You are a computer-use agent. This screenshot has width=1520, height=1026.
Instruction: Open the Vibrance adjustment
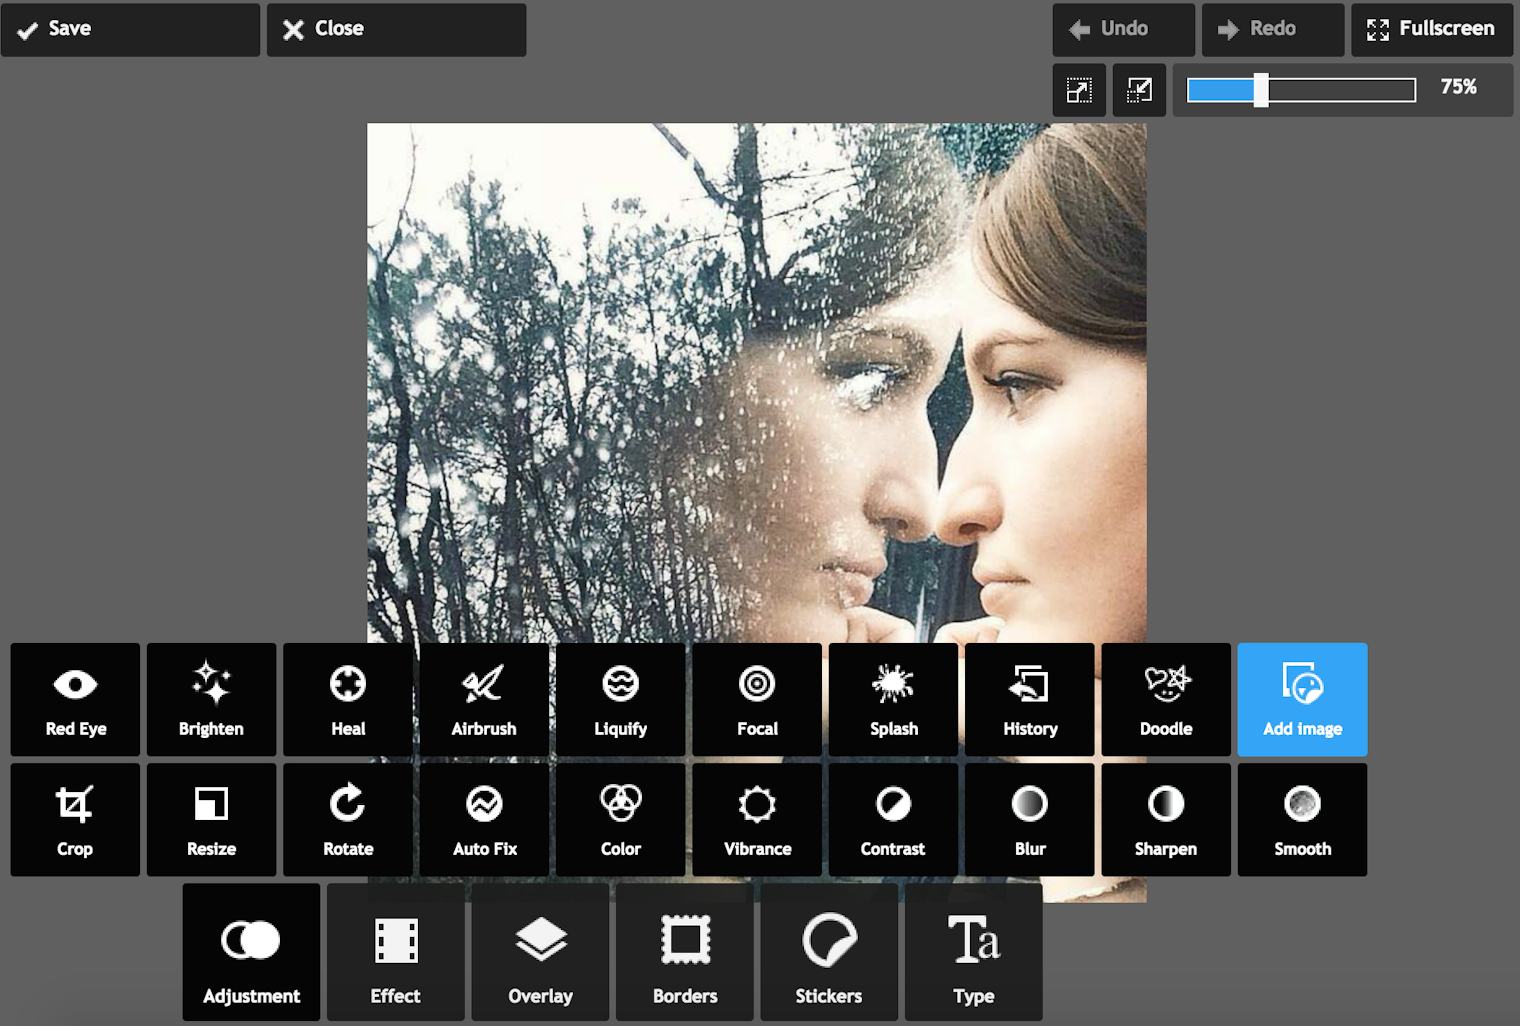pyautogui.click(x=757, y=820)
